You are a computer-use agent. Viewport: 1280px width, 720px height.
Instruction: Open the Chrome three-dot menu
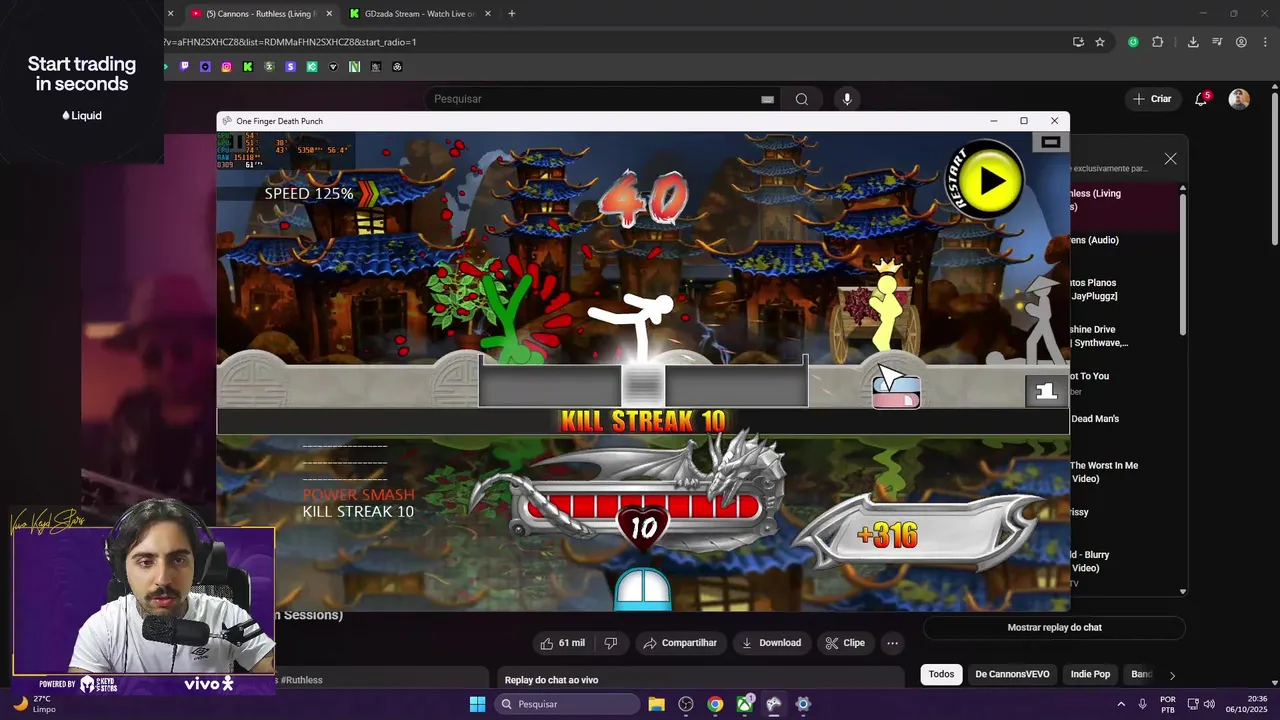coord(1265,42)
